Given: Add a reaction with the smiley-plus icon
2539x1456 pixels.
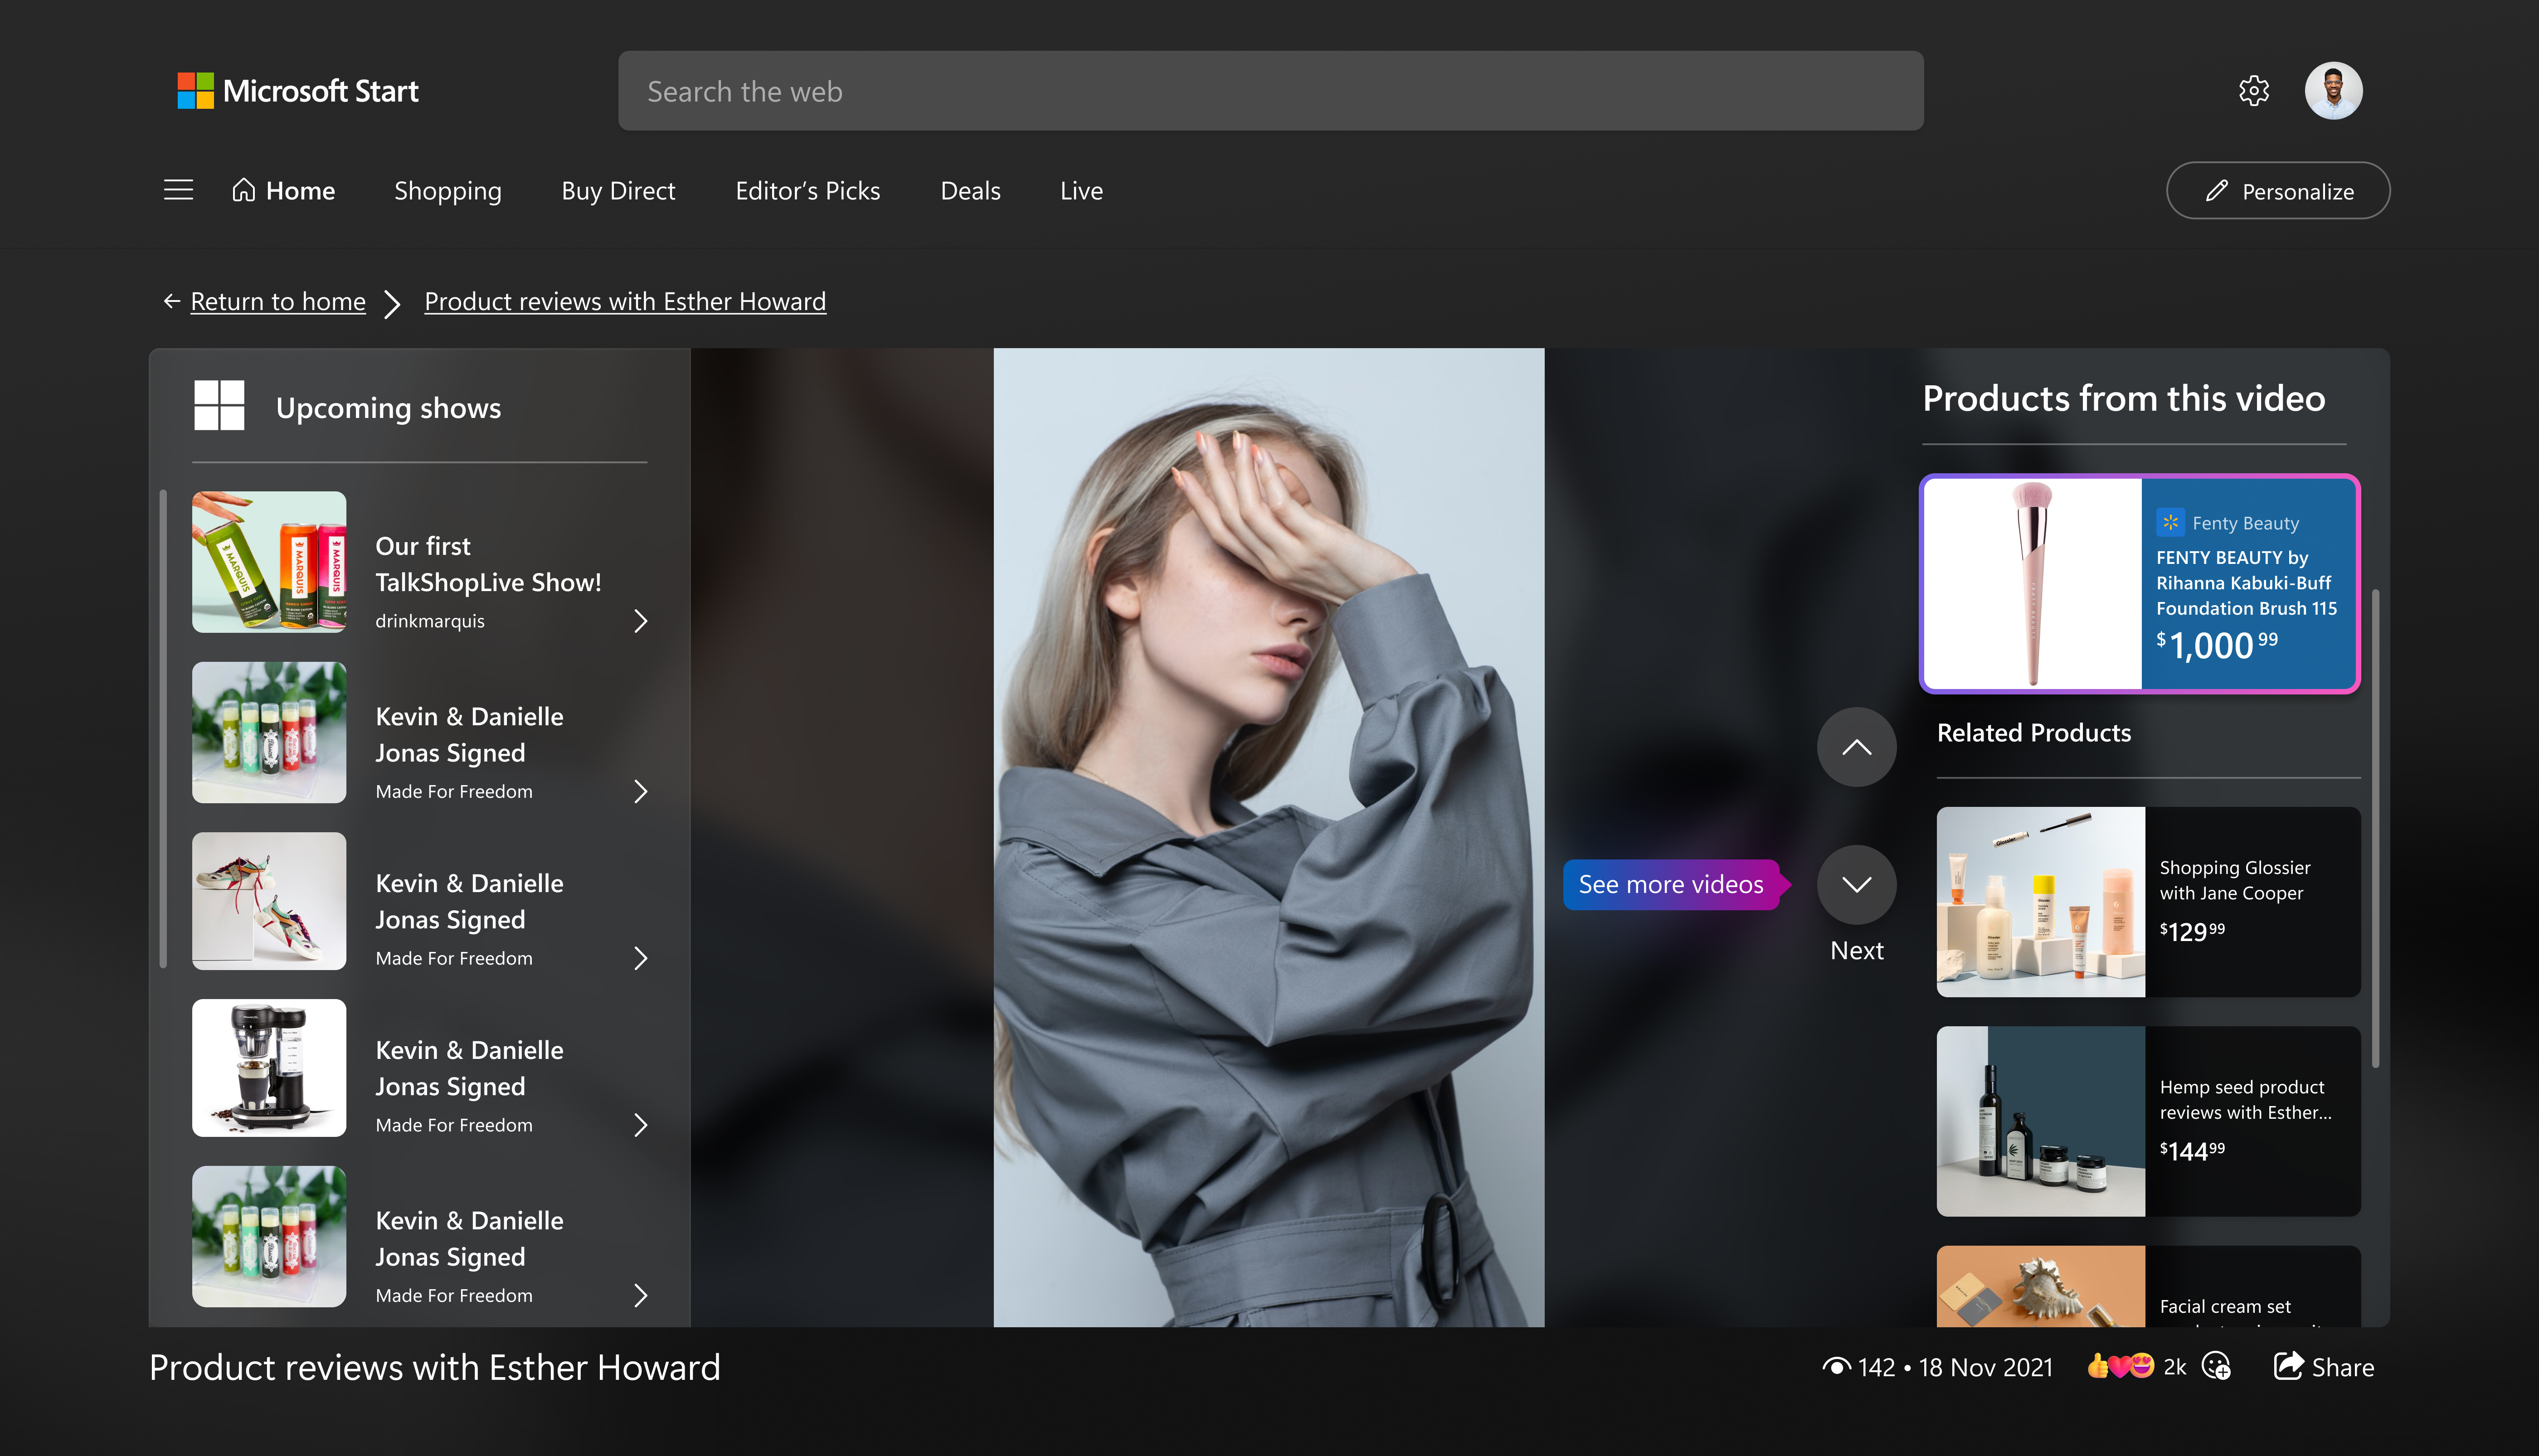Looking at the screenshot, I should tap(2217, 1366).
